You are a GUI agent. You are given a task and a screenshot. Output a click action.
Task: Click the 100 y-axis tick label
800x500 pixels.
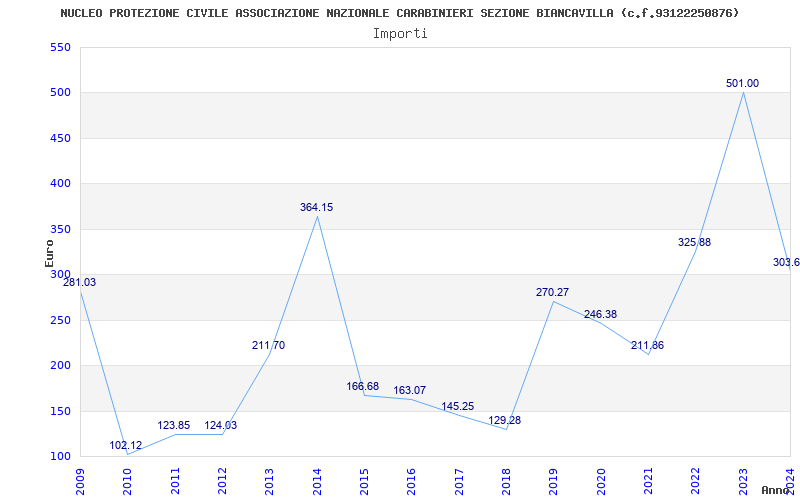[60, 457]
